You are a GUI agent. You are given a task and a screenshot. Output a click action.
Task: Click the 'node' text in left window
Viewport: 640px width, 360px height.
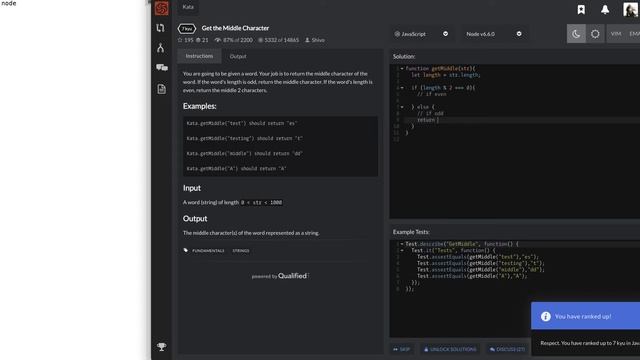tap(9, 3)
